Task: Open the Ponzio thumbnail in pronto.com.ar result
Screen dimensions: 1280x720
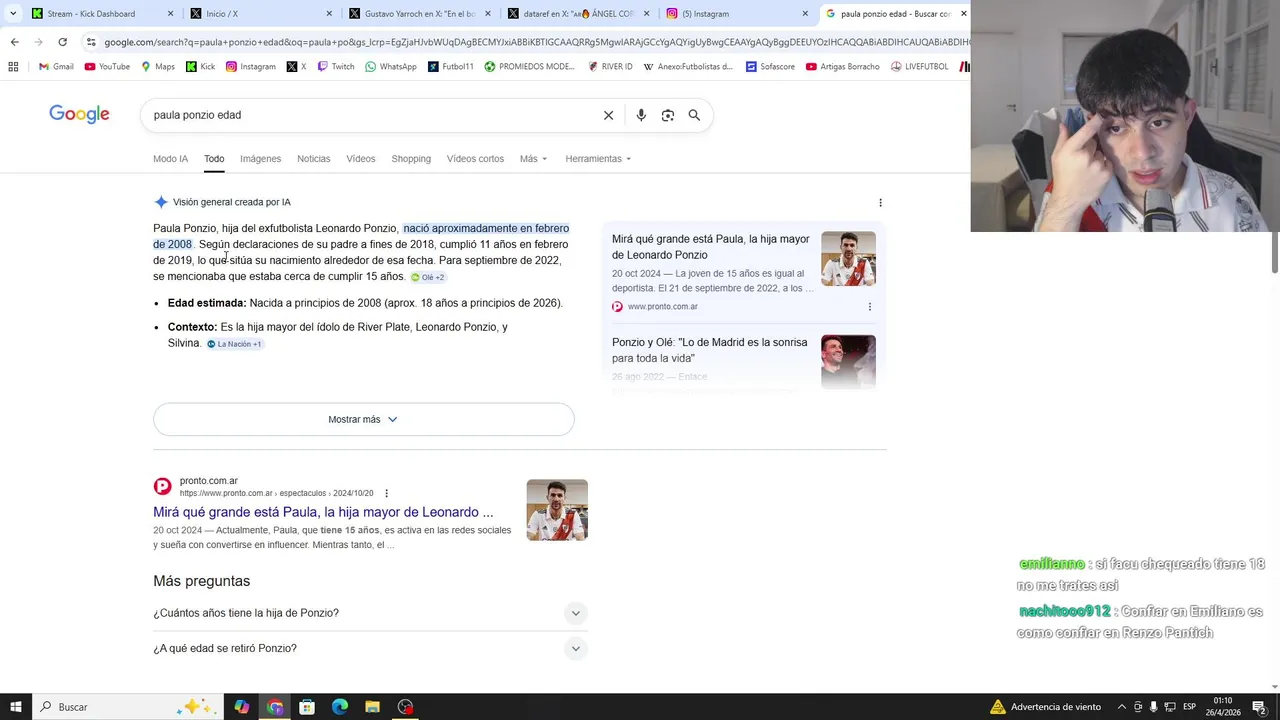Action: (x=557, y=510)
